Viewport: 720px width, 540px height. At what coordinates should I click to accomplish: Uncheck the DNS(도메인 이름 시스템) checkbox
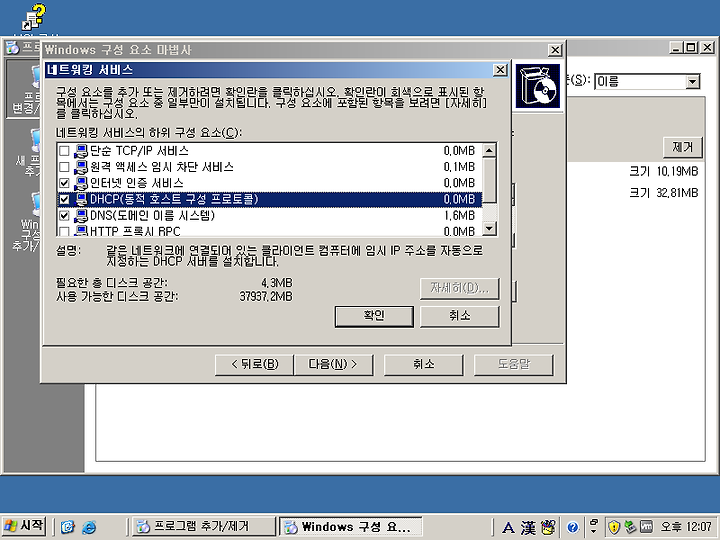click(x=64, y=215)
